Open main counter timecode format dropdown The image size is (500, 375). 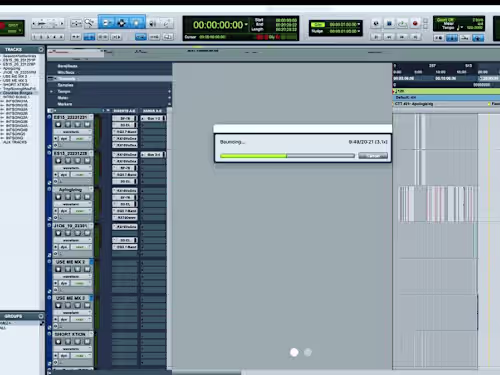[246, 25]
